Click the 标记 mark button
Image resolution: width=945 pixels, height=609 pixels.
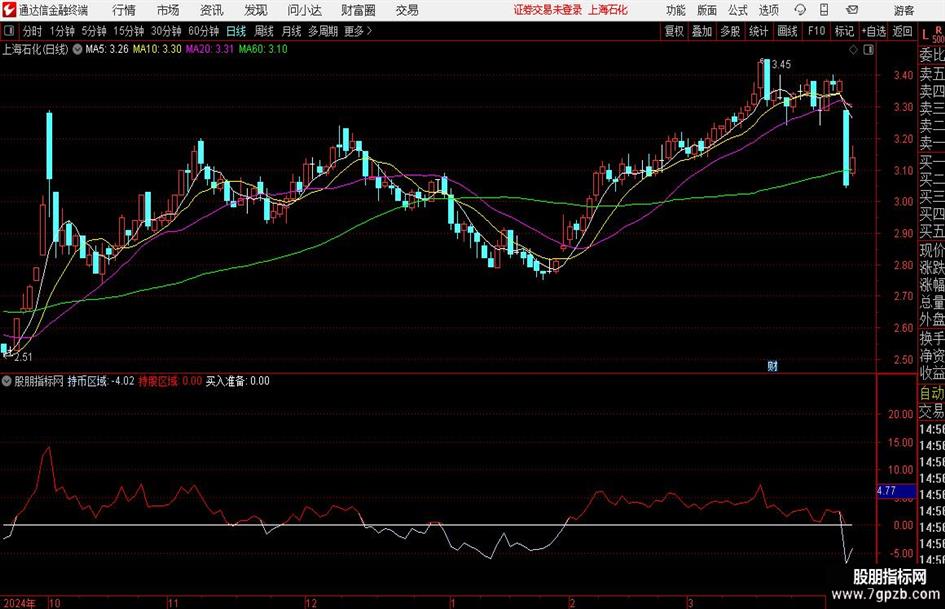[x=844, y=31]
